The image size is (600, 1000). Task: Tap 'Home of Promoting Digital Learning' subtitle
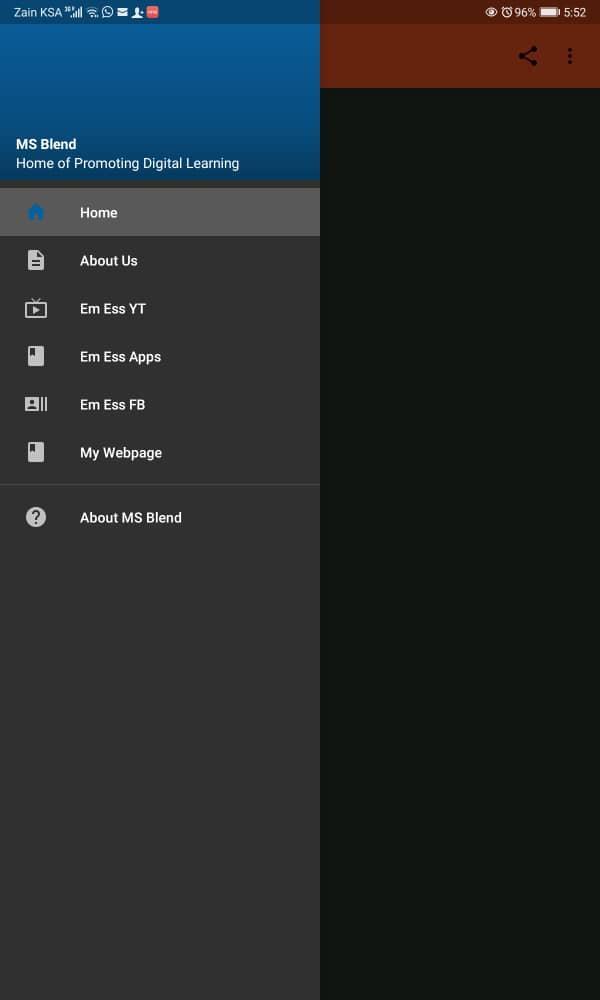(128, 163)
